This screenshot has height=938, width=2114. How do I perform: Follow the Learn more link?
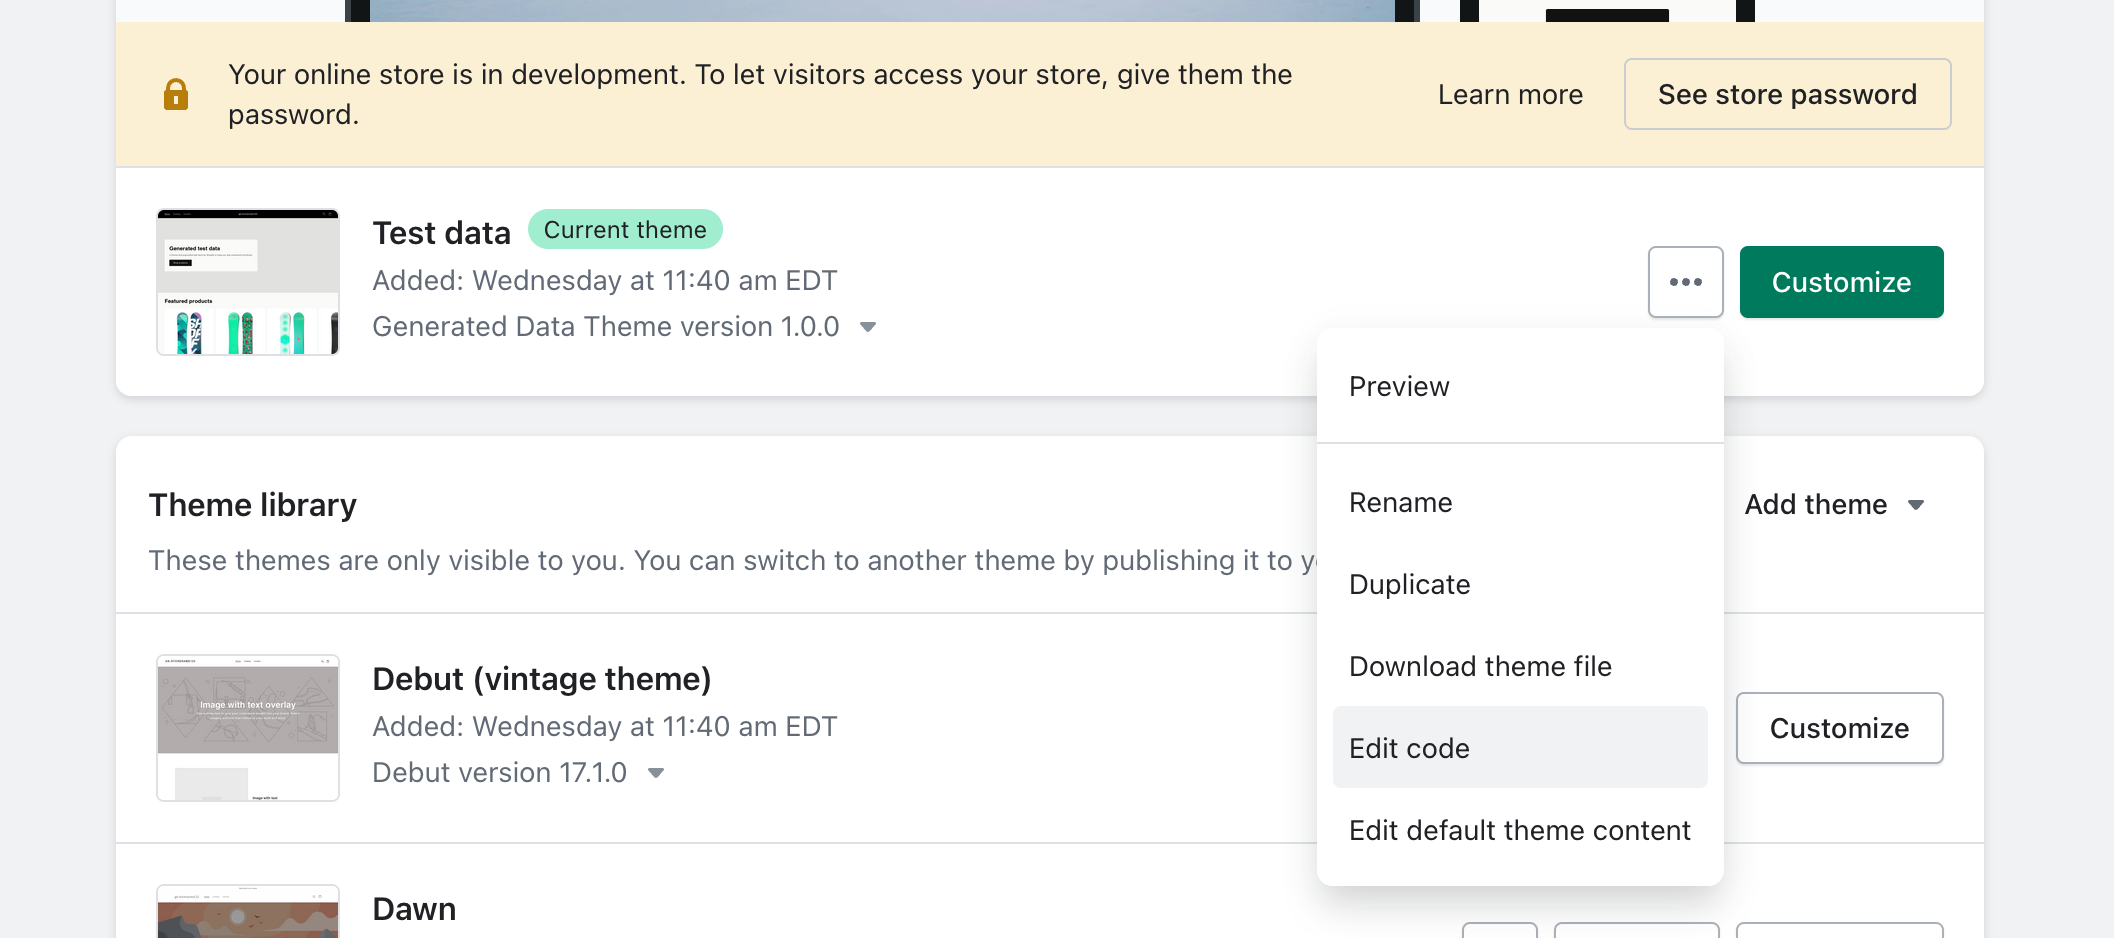click(1510, 94)
